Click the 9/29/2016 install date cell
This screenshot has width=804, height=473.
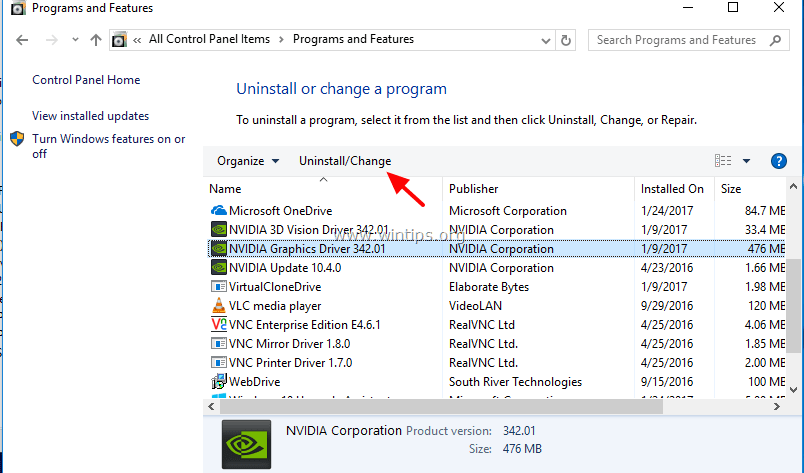pyautogui.click(x=667, y=306)
